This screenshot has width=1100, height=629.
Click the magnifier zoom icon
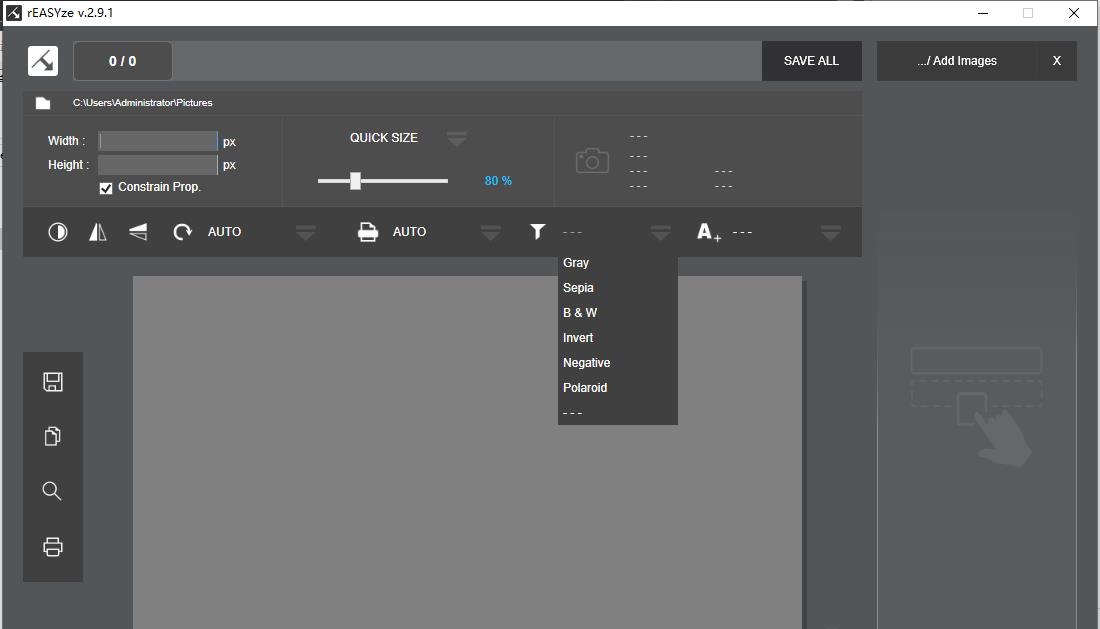pos(53,491)
